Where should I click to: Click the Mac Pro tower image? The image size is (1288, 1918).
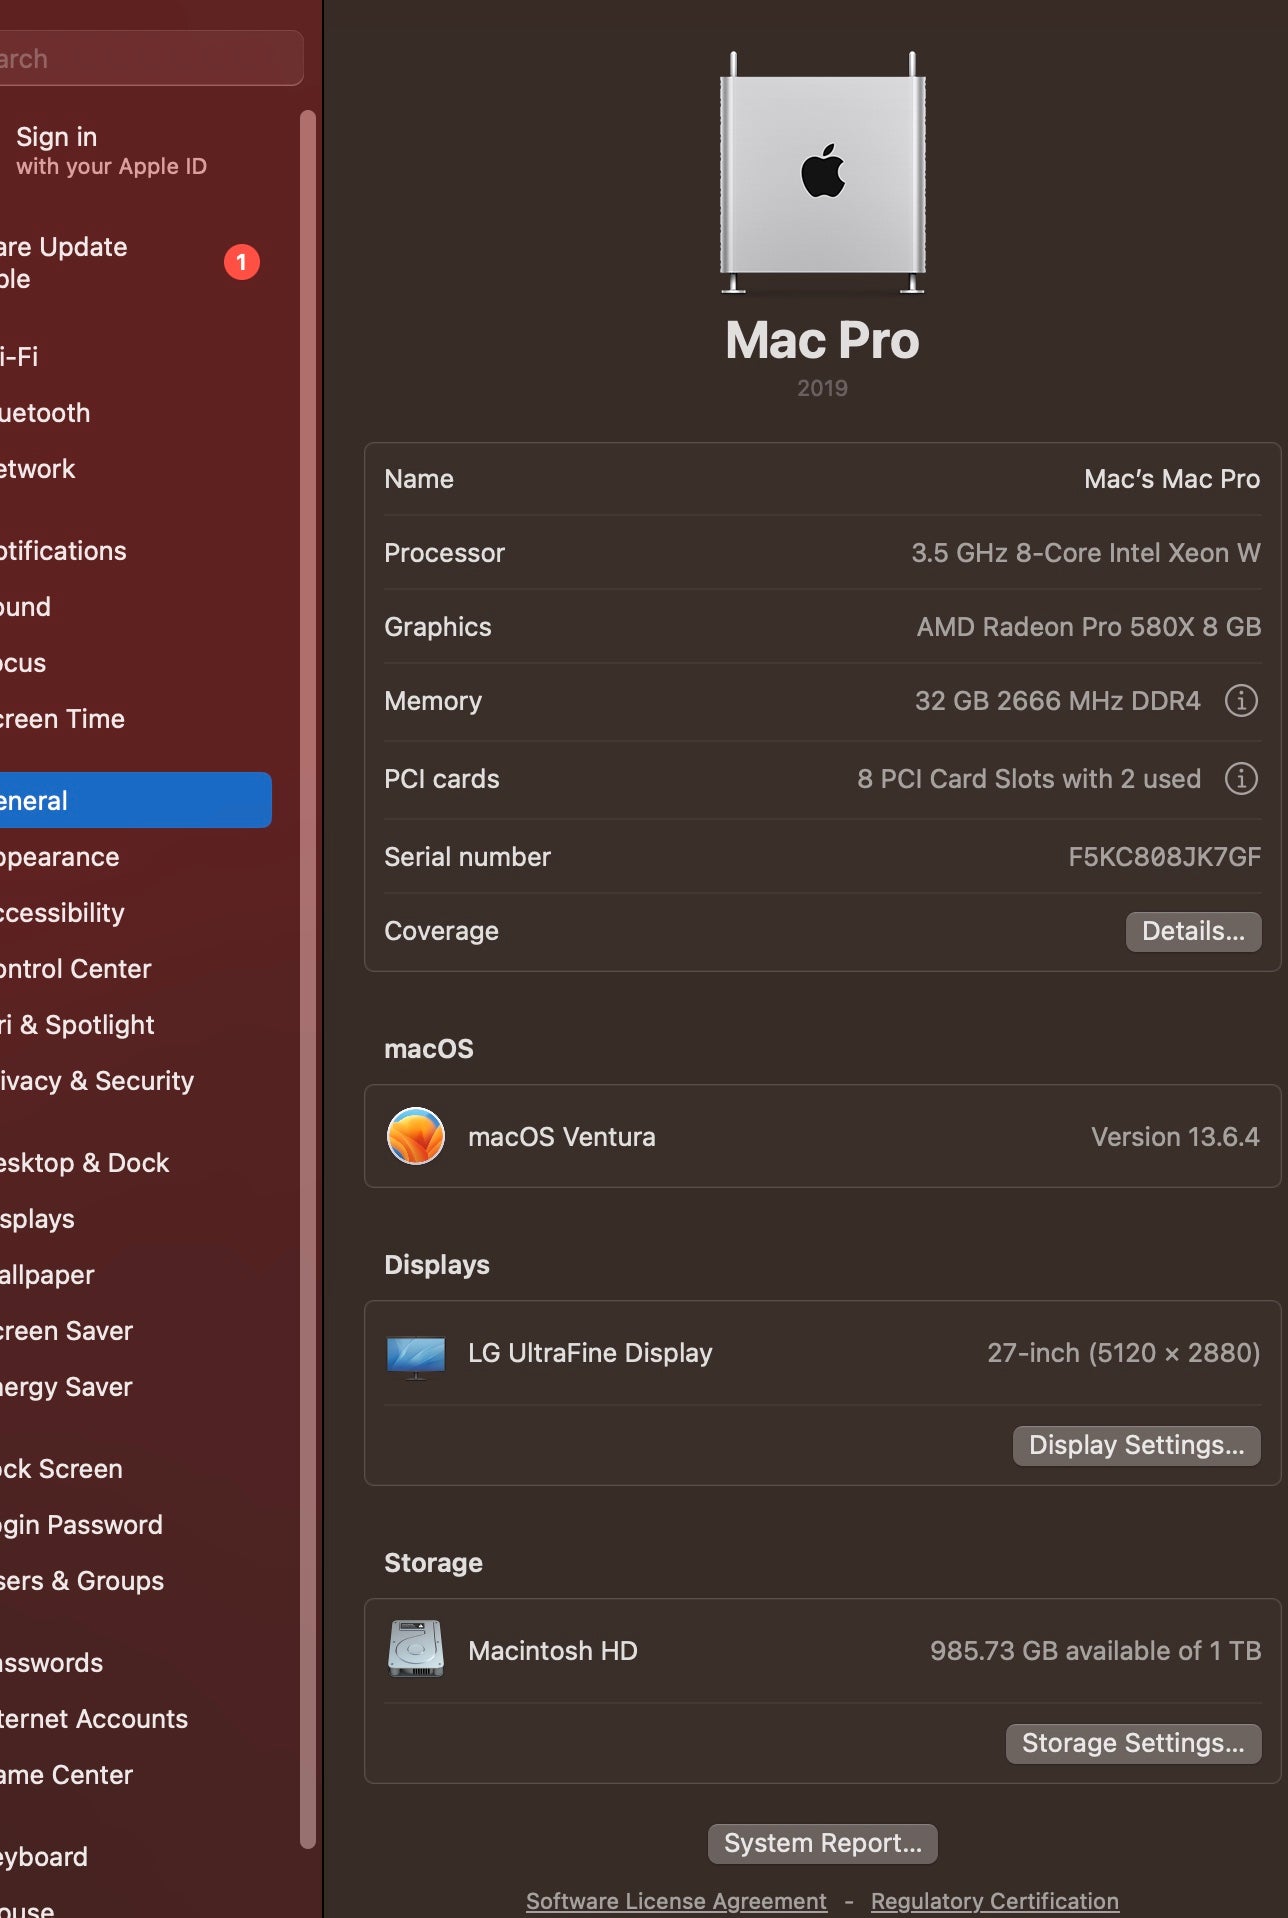(822, 173)
